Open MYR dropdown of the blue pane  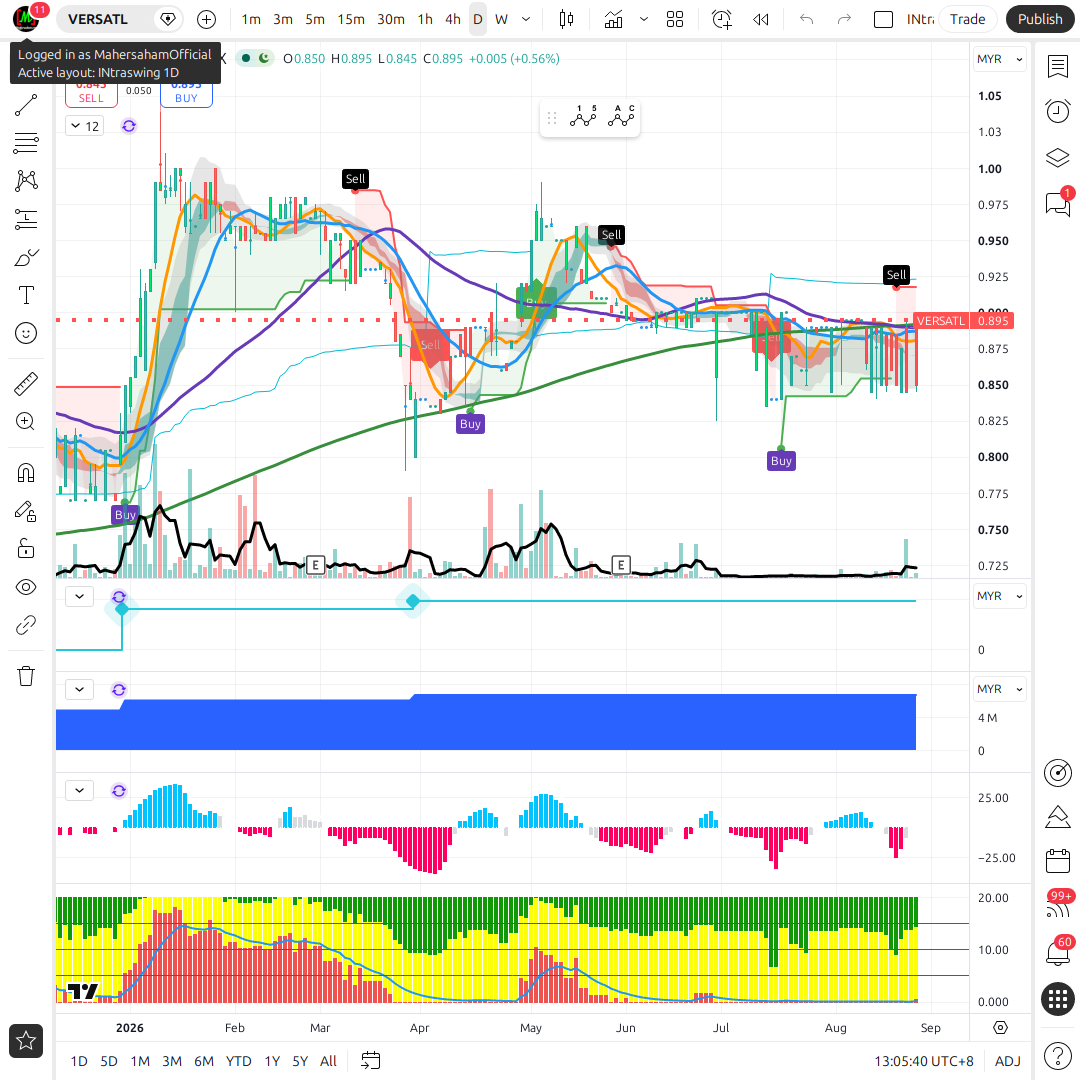coord(999,689)
